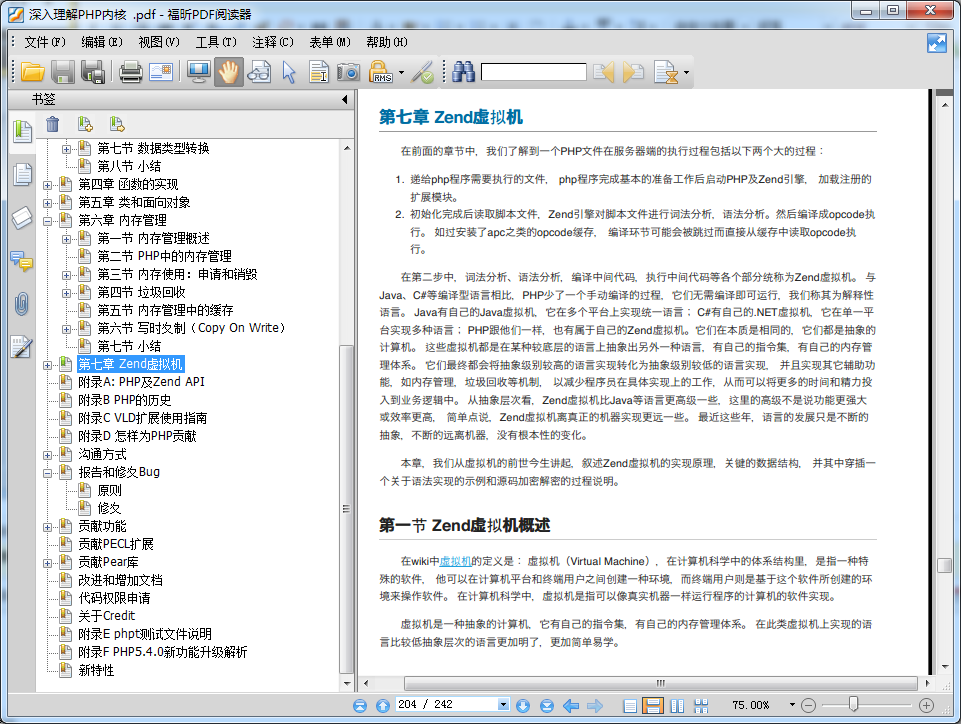The width and height of the screenshot is (961, 724).
Task: Open 注释(C) menu
Action: click(273, 42)
